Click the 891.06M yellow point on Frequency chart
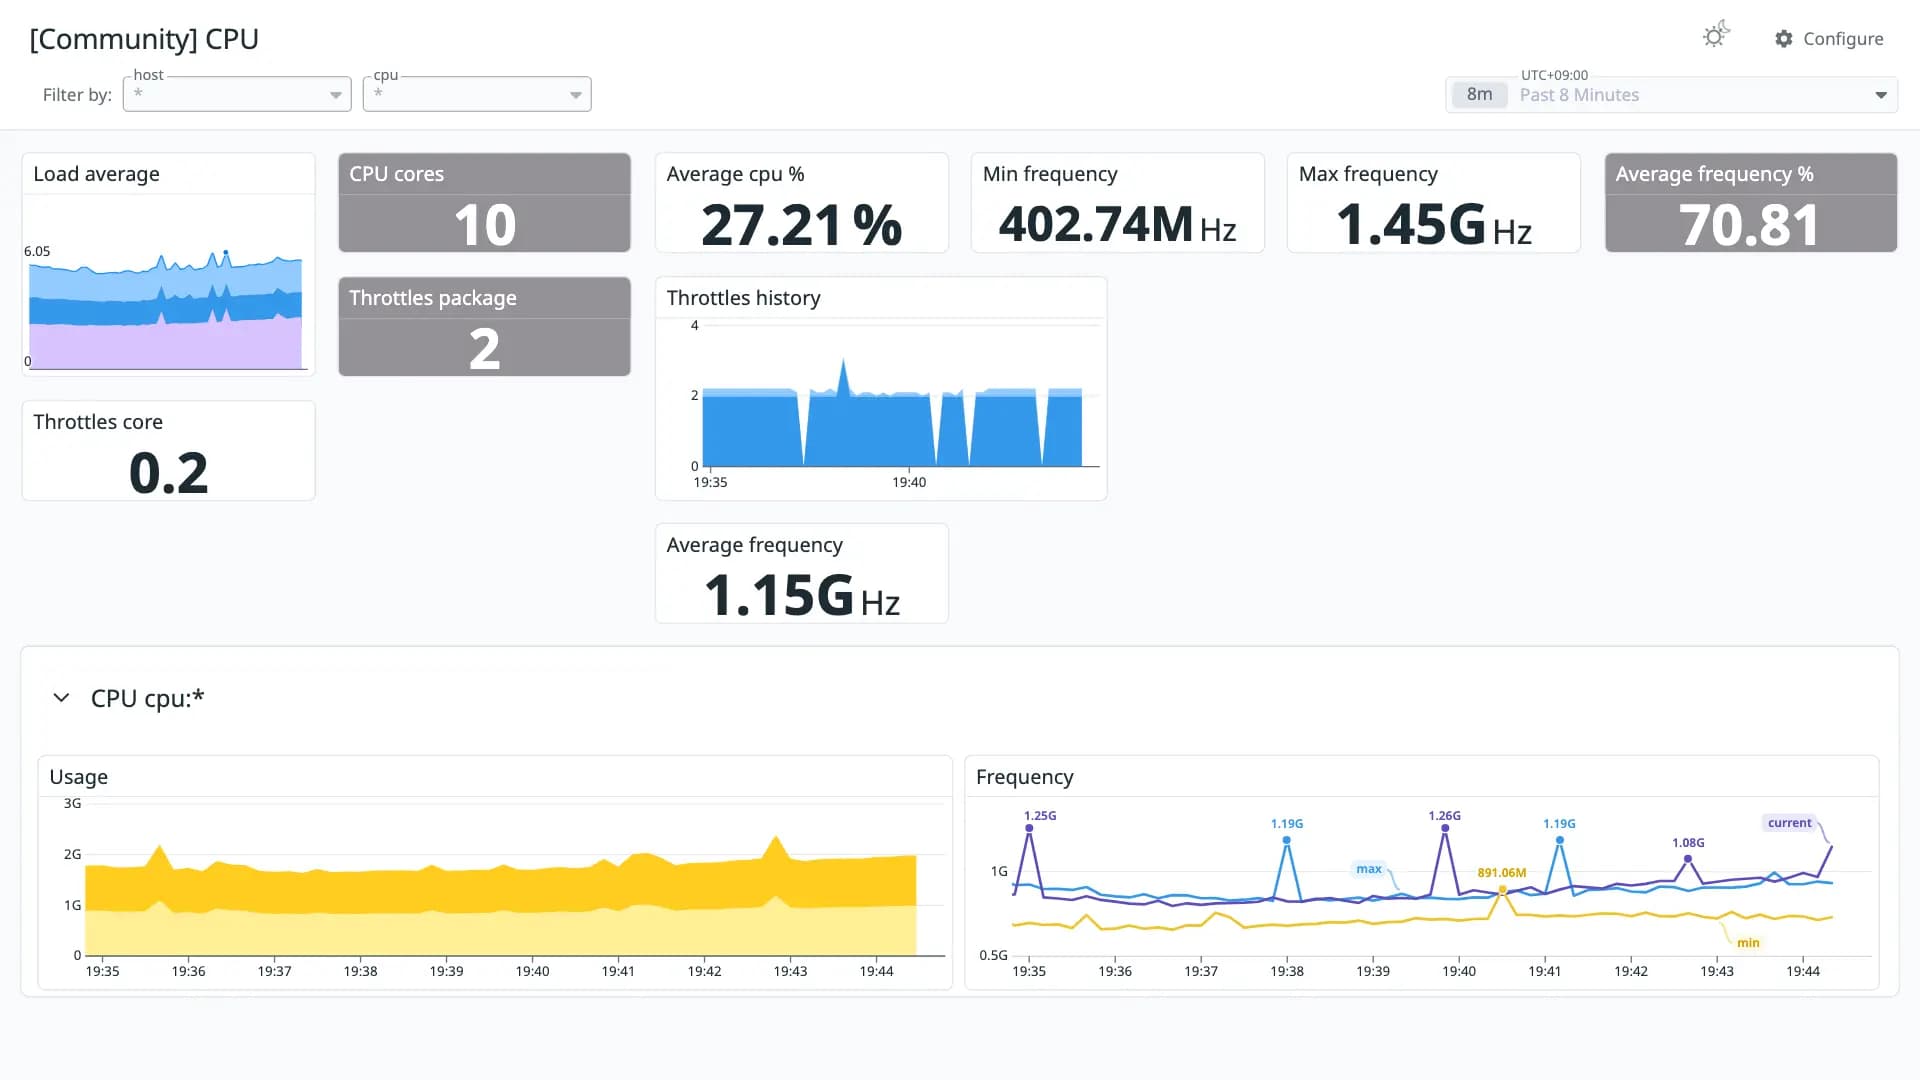 click(x=1502, y=889)
